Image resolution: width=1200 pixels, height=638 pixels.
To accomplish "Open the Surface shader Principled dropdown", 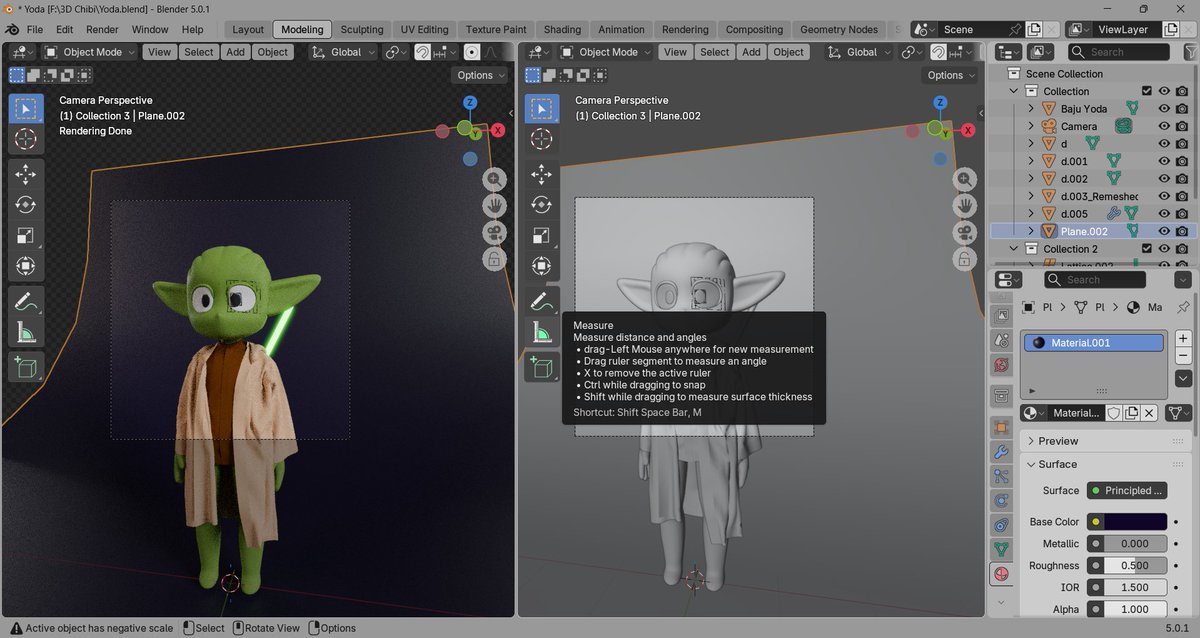I will 1127,491.
